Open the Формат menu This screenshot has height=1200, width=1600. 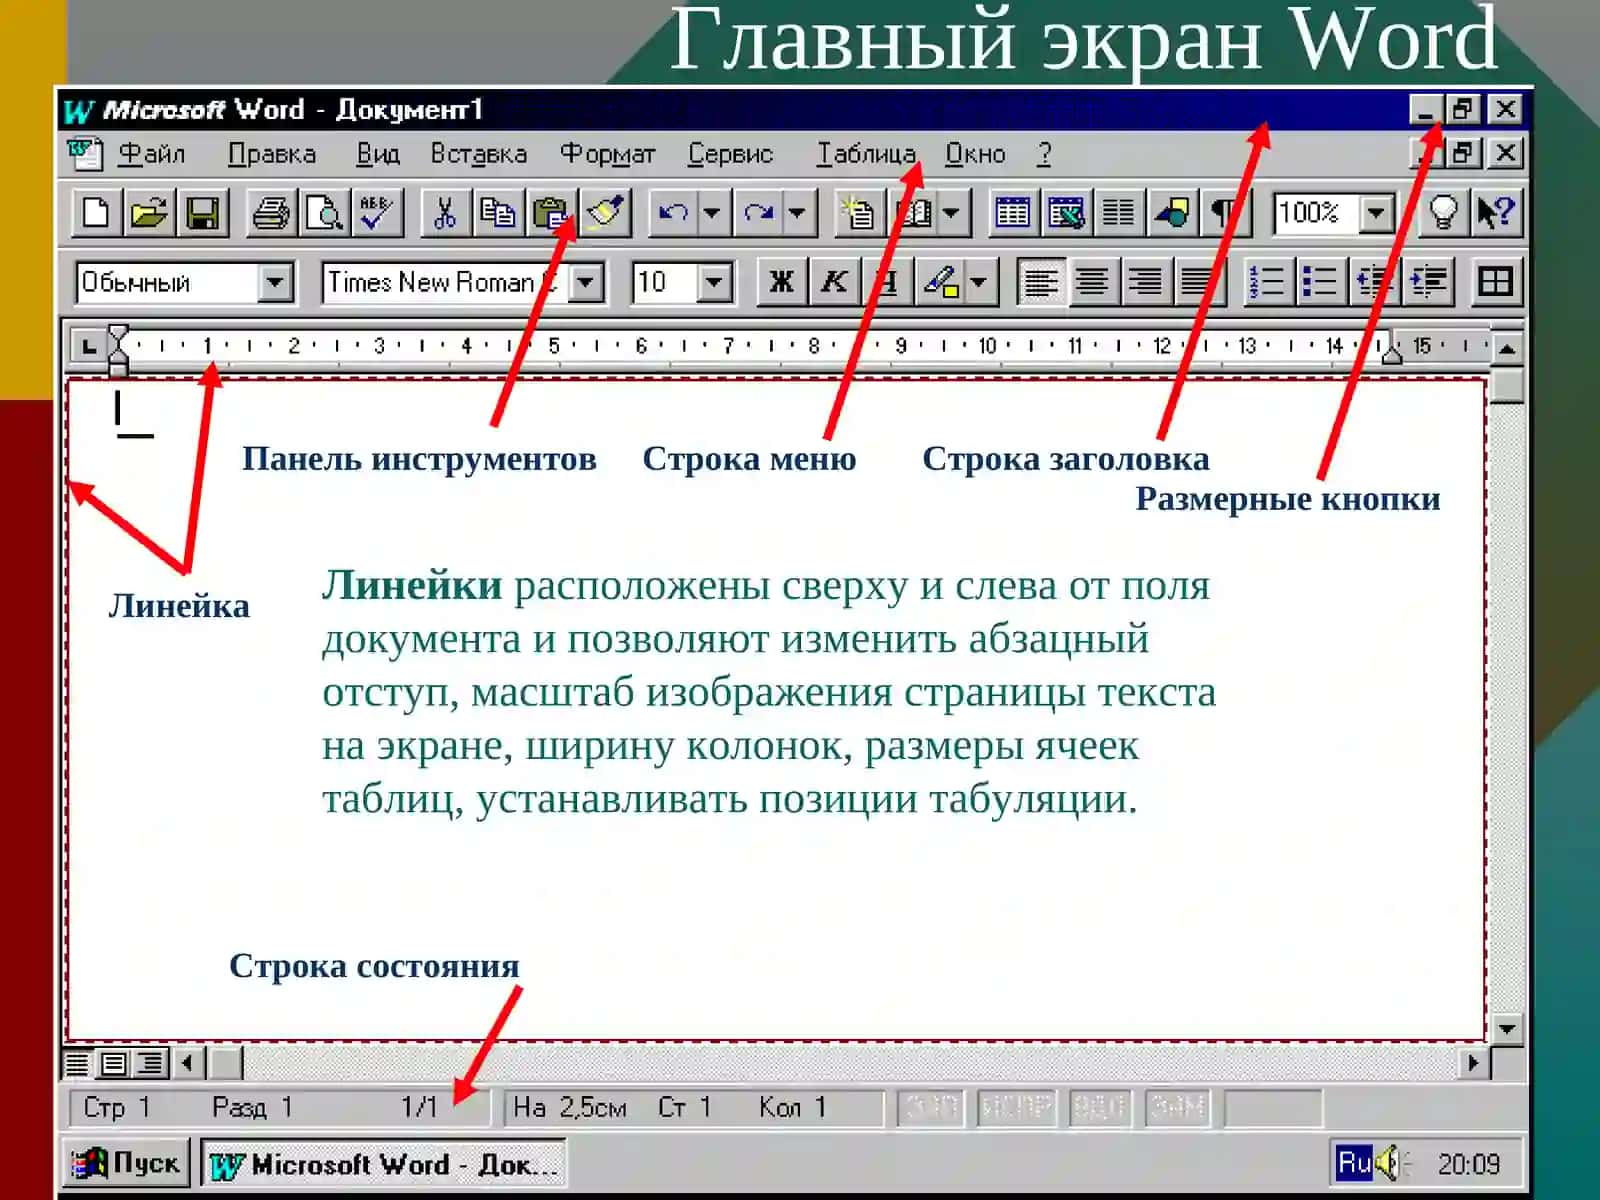pyautogui.click(x=607, y=154)
